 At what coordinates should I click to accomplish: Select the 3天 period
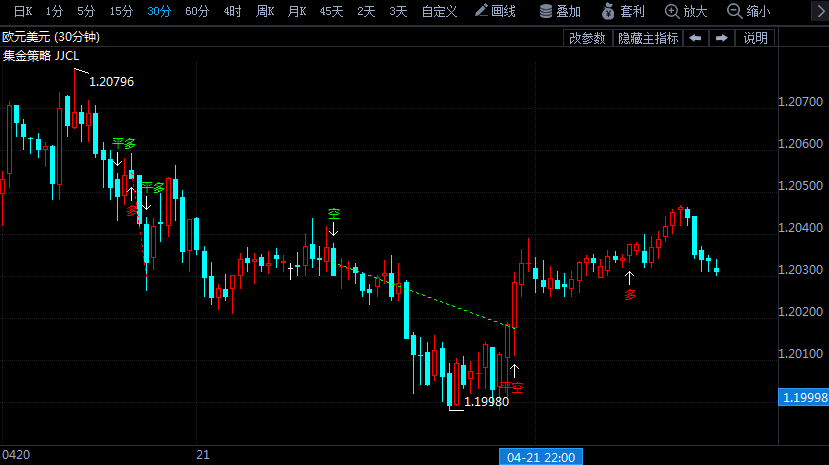(398, 11)
